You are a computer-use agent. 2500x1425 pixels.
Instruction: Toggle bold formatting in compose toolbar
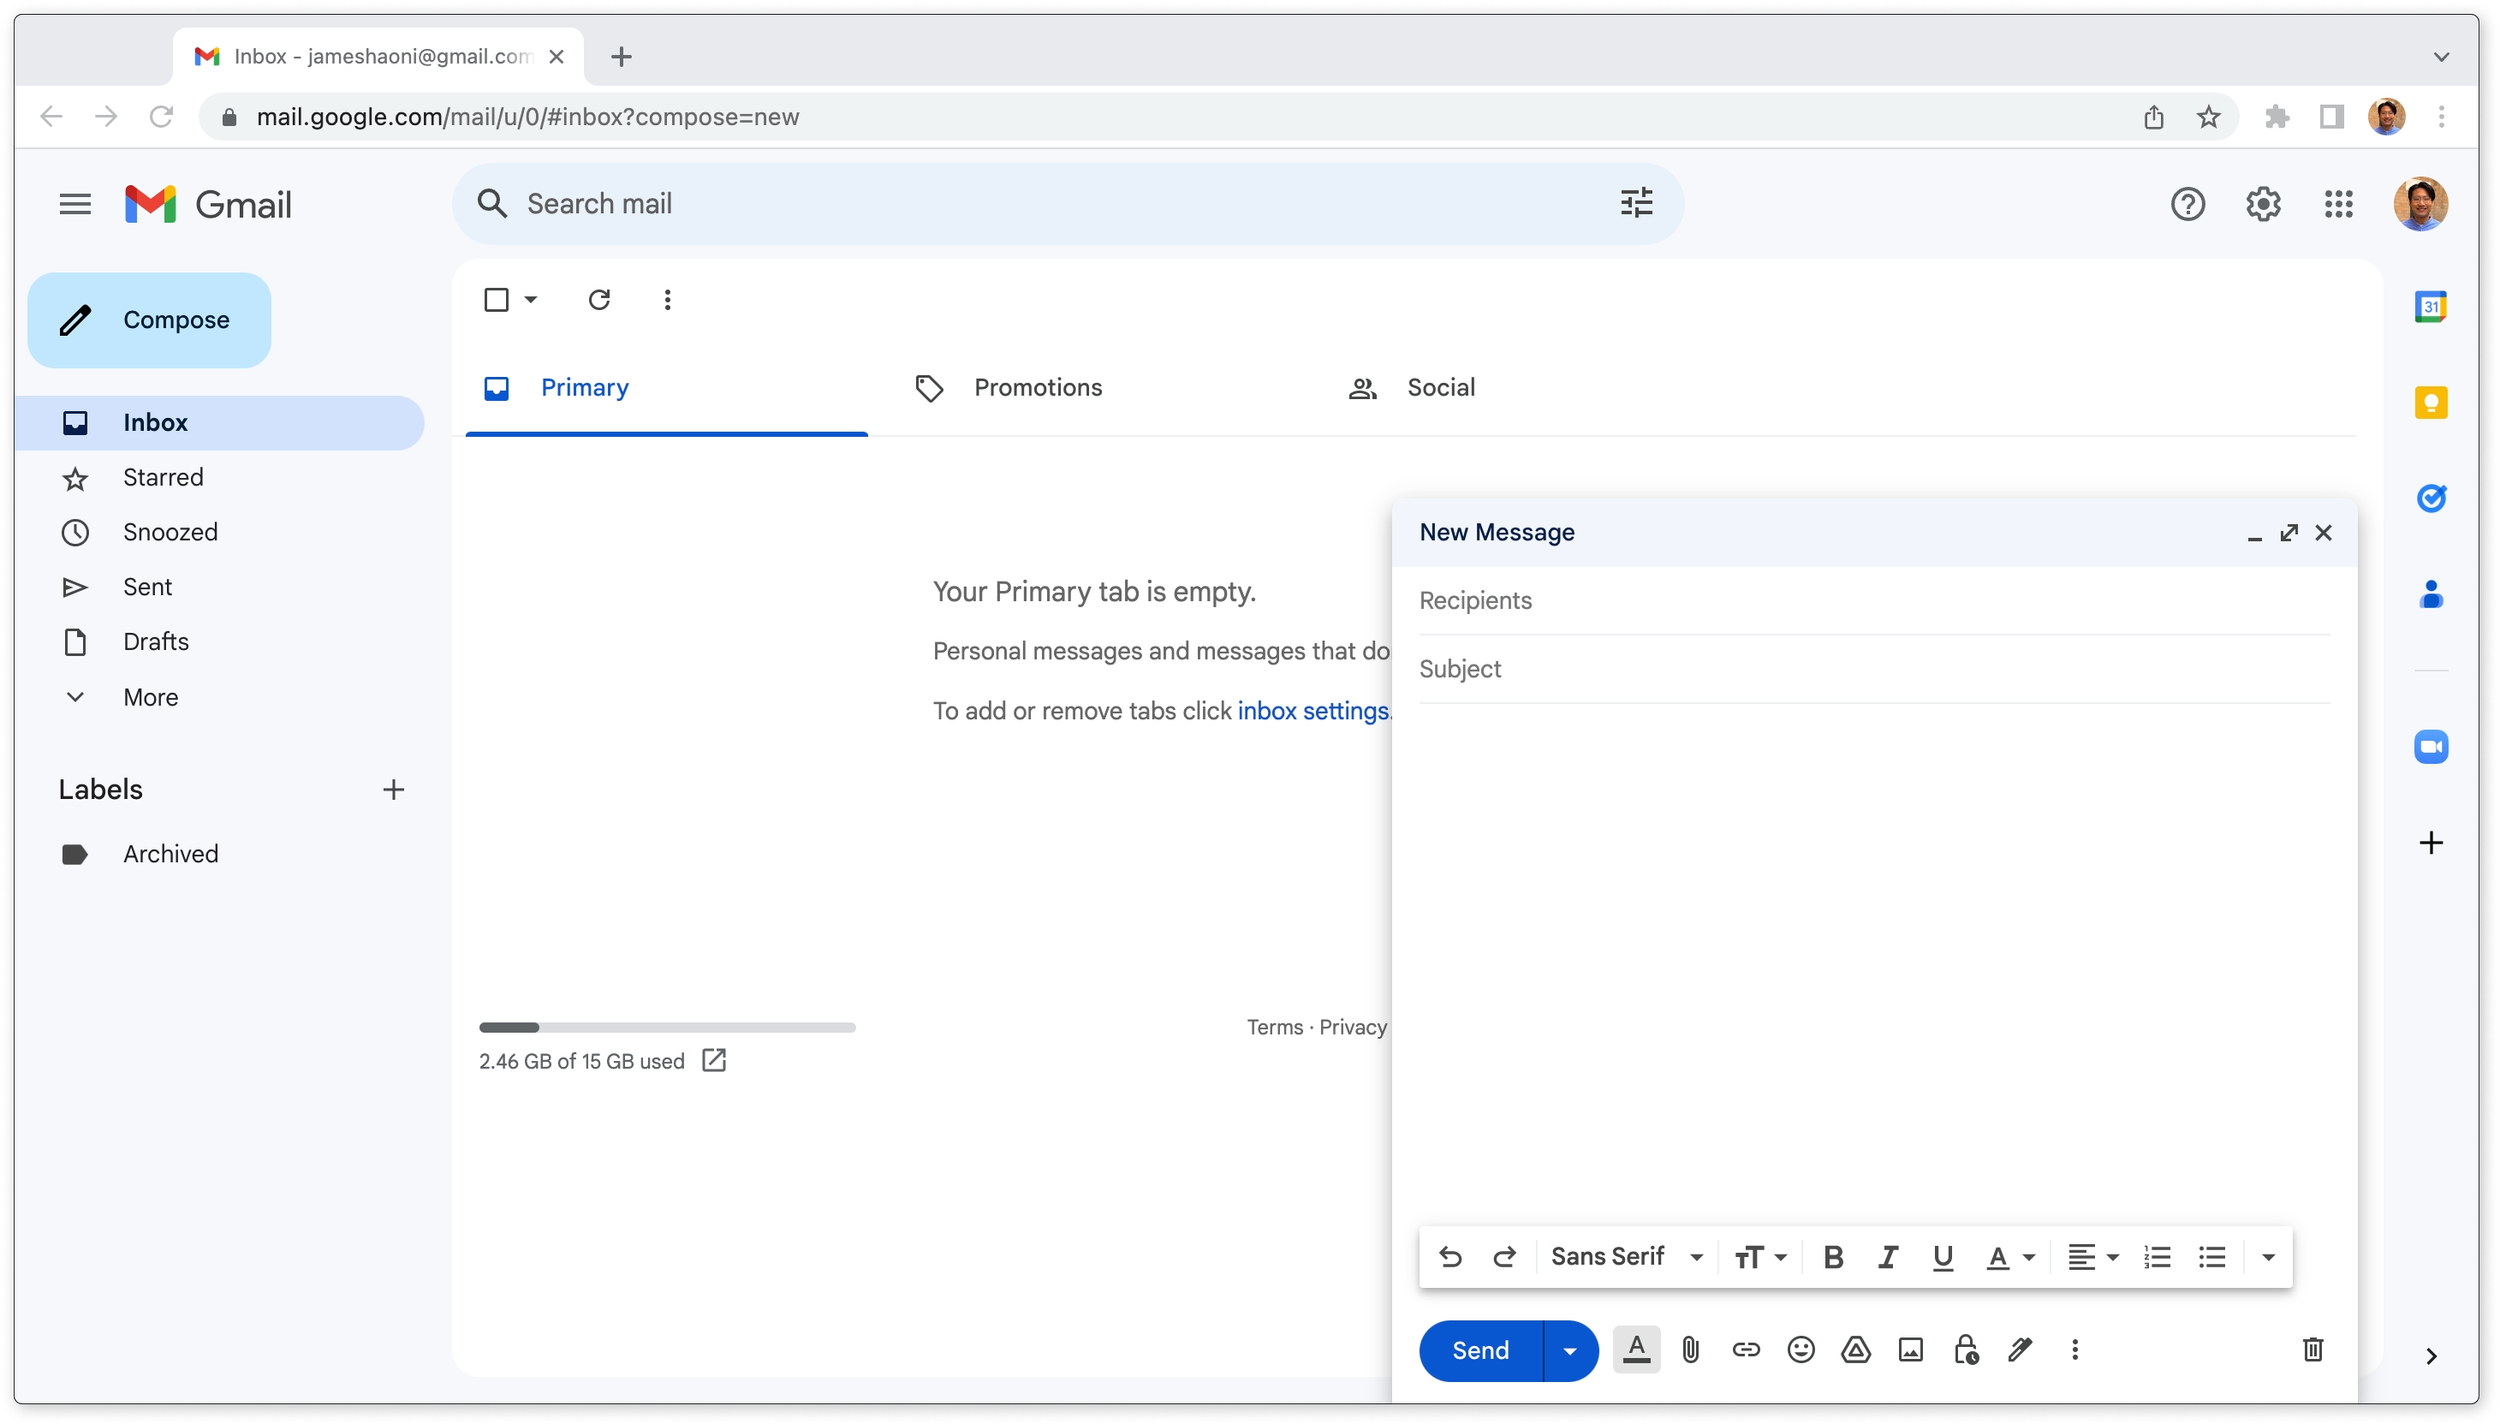tap(1833, 1257)
